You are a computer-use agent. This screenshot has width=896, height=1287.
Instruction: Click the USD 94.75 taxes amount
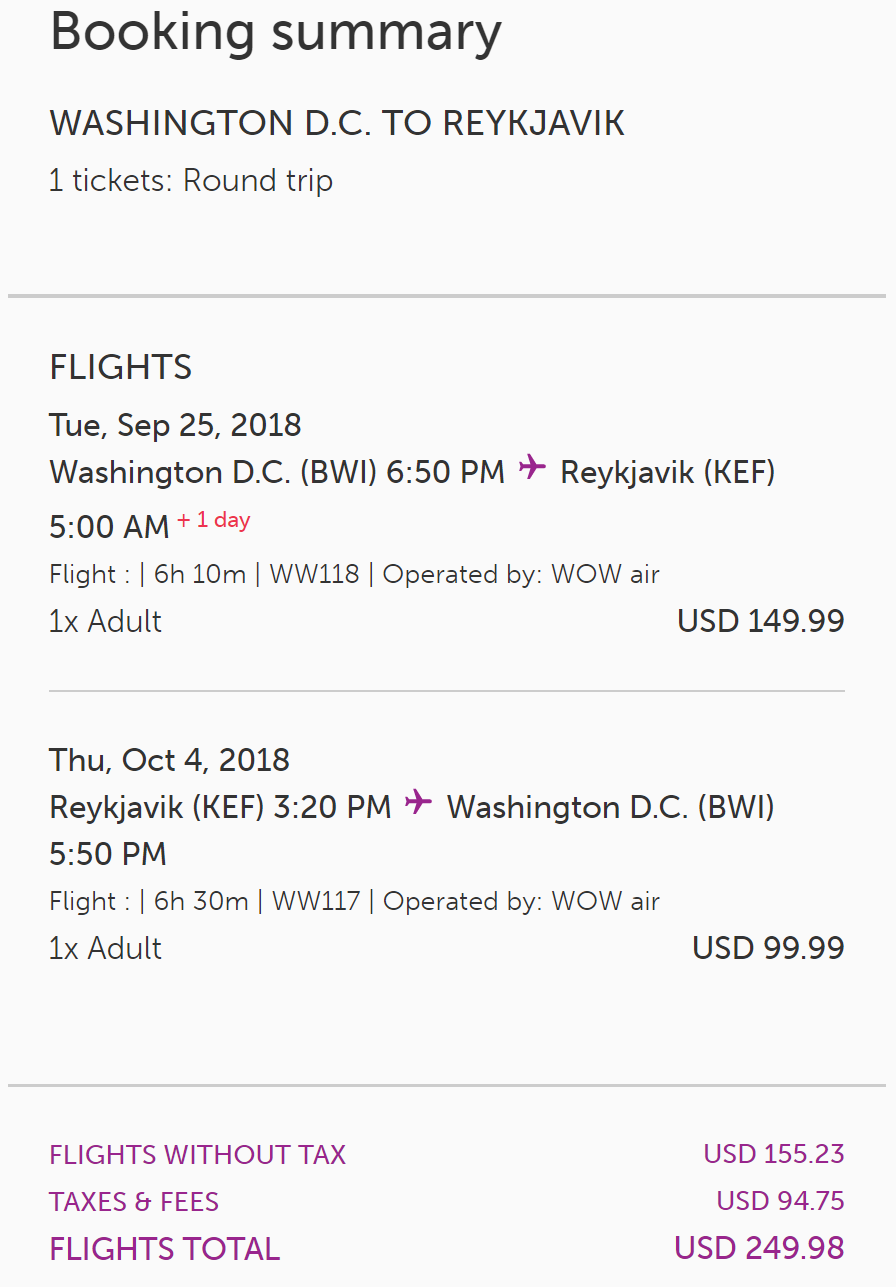[780, 1201]
